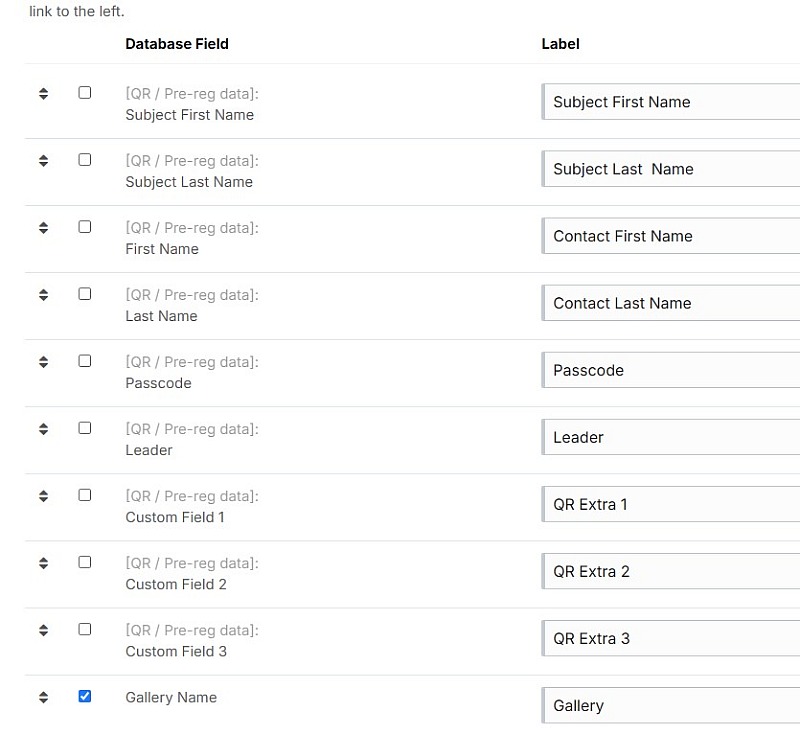Click the reorder arrows for Subject First Name row
The height and width of the screenshot is (734, 800).
click(x=43, y=93)
